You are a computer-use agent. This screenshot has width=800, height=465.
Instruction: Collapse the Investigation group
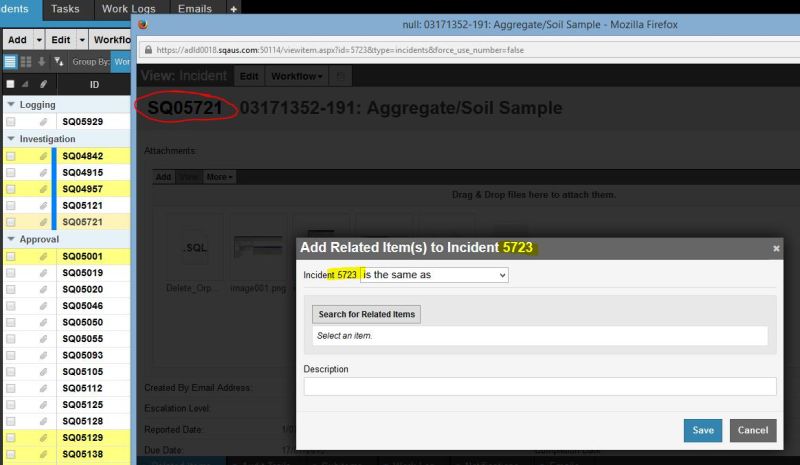click(x=11, y=139)
